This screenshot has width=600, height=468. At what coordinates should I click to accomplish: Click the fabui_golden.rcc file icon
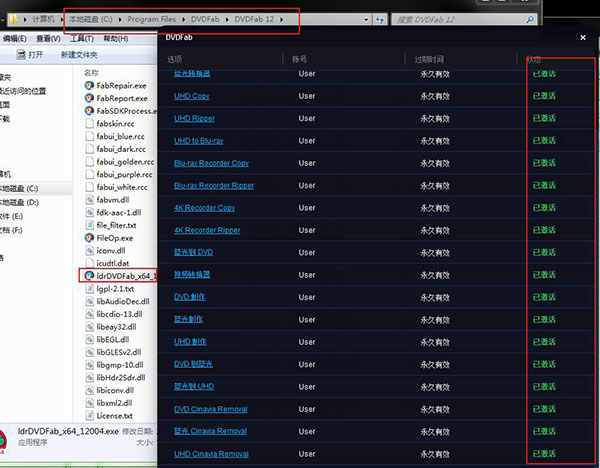[90, 161]
